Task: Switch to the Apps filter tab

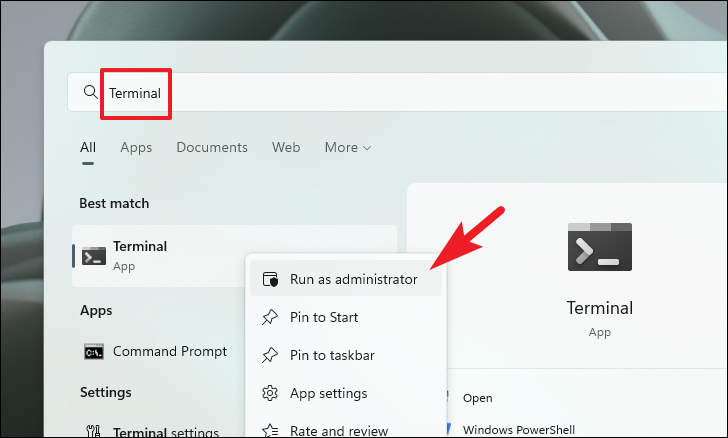Action: point(136,147)
